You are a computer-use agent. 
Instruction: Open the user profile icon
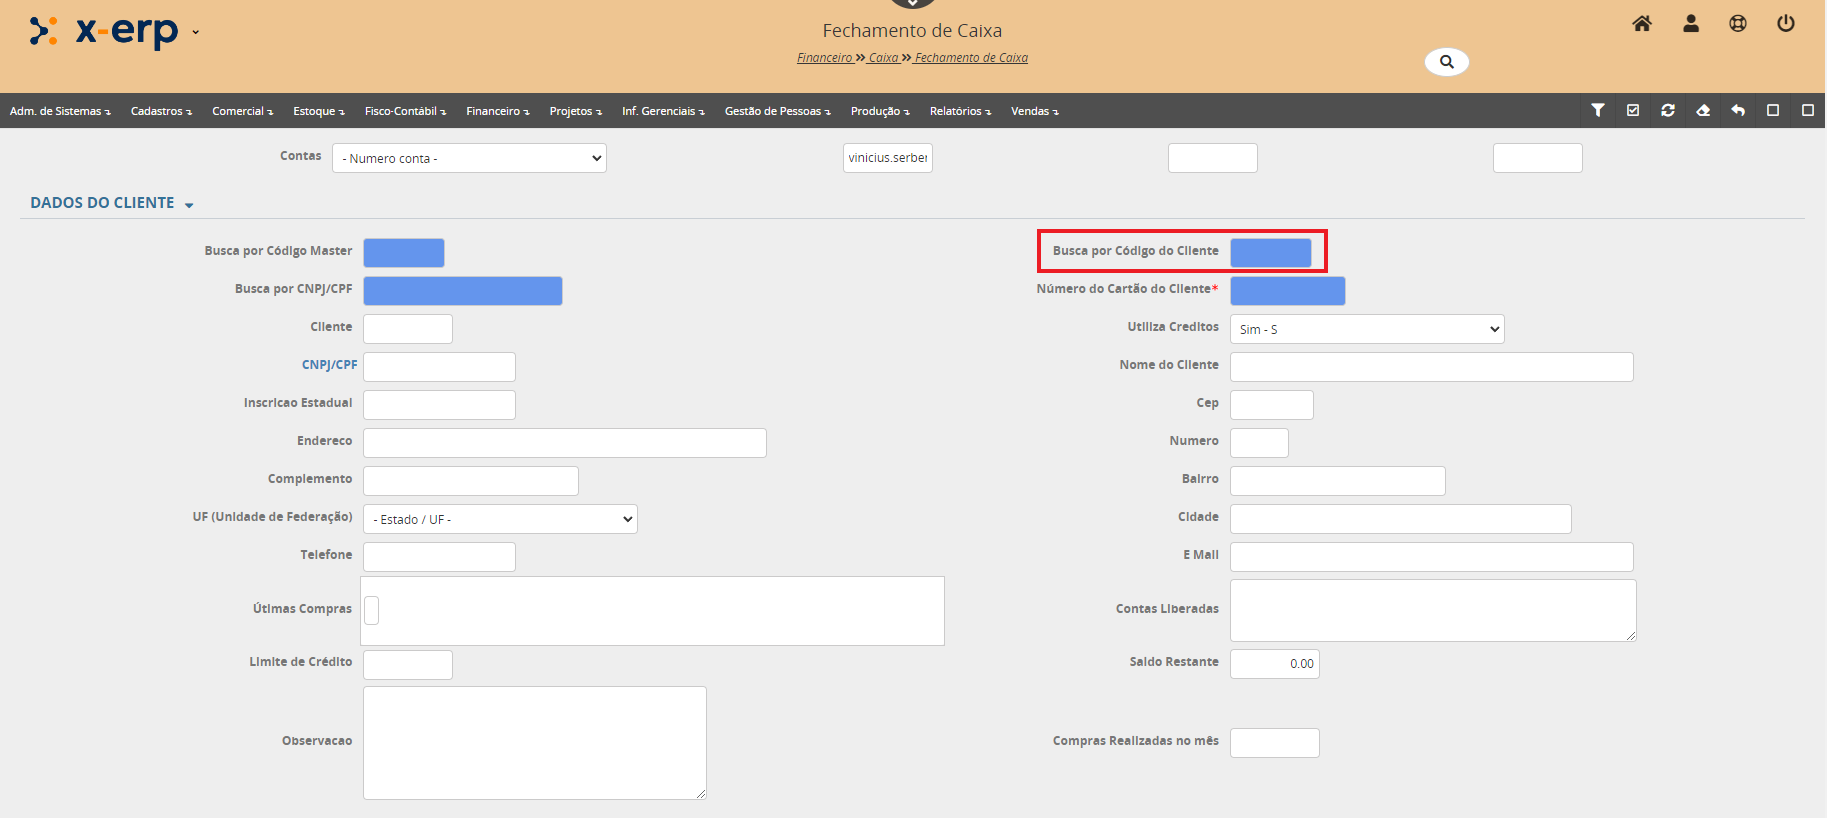click(x=1691, y=24)
